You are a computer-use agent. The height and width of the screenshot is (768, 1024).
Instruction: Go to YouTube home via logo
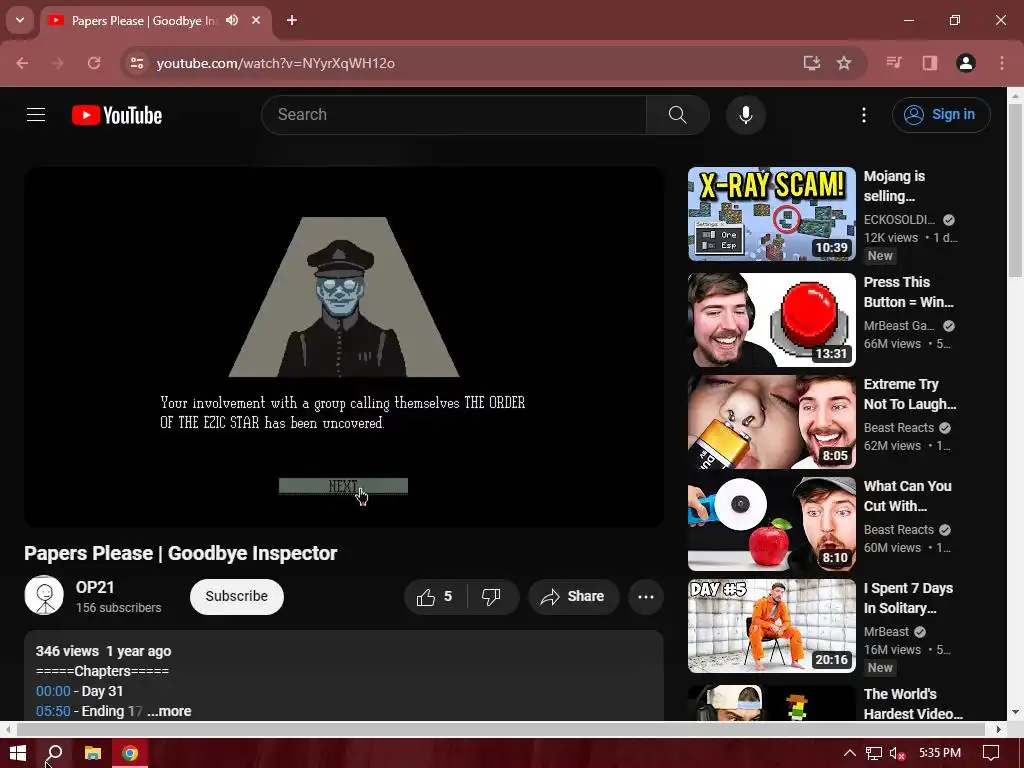coord(117,115)
